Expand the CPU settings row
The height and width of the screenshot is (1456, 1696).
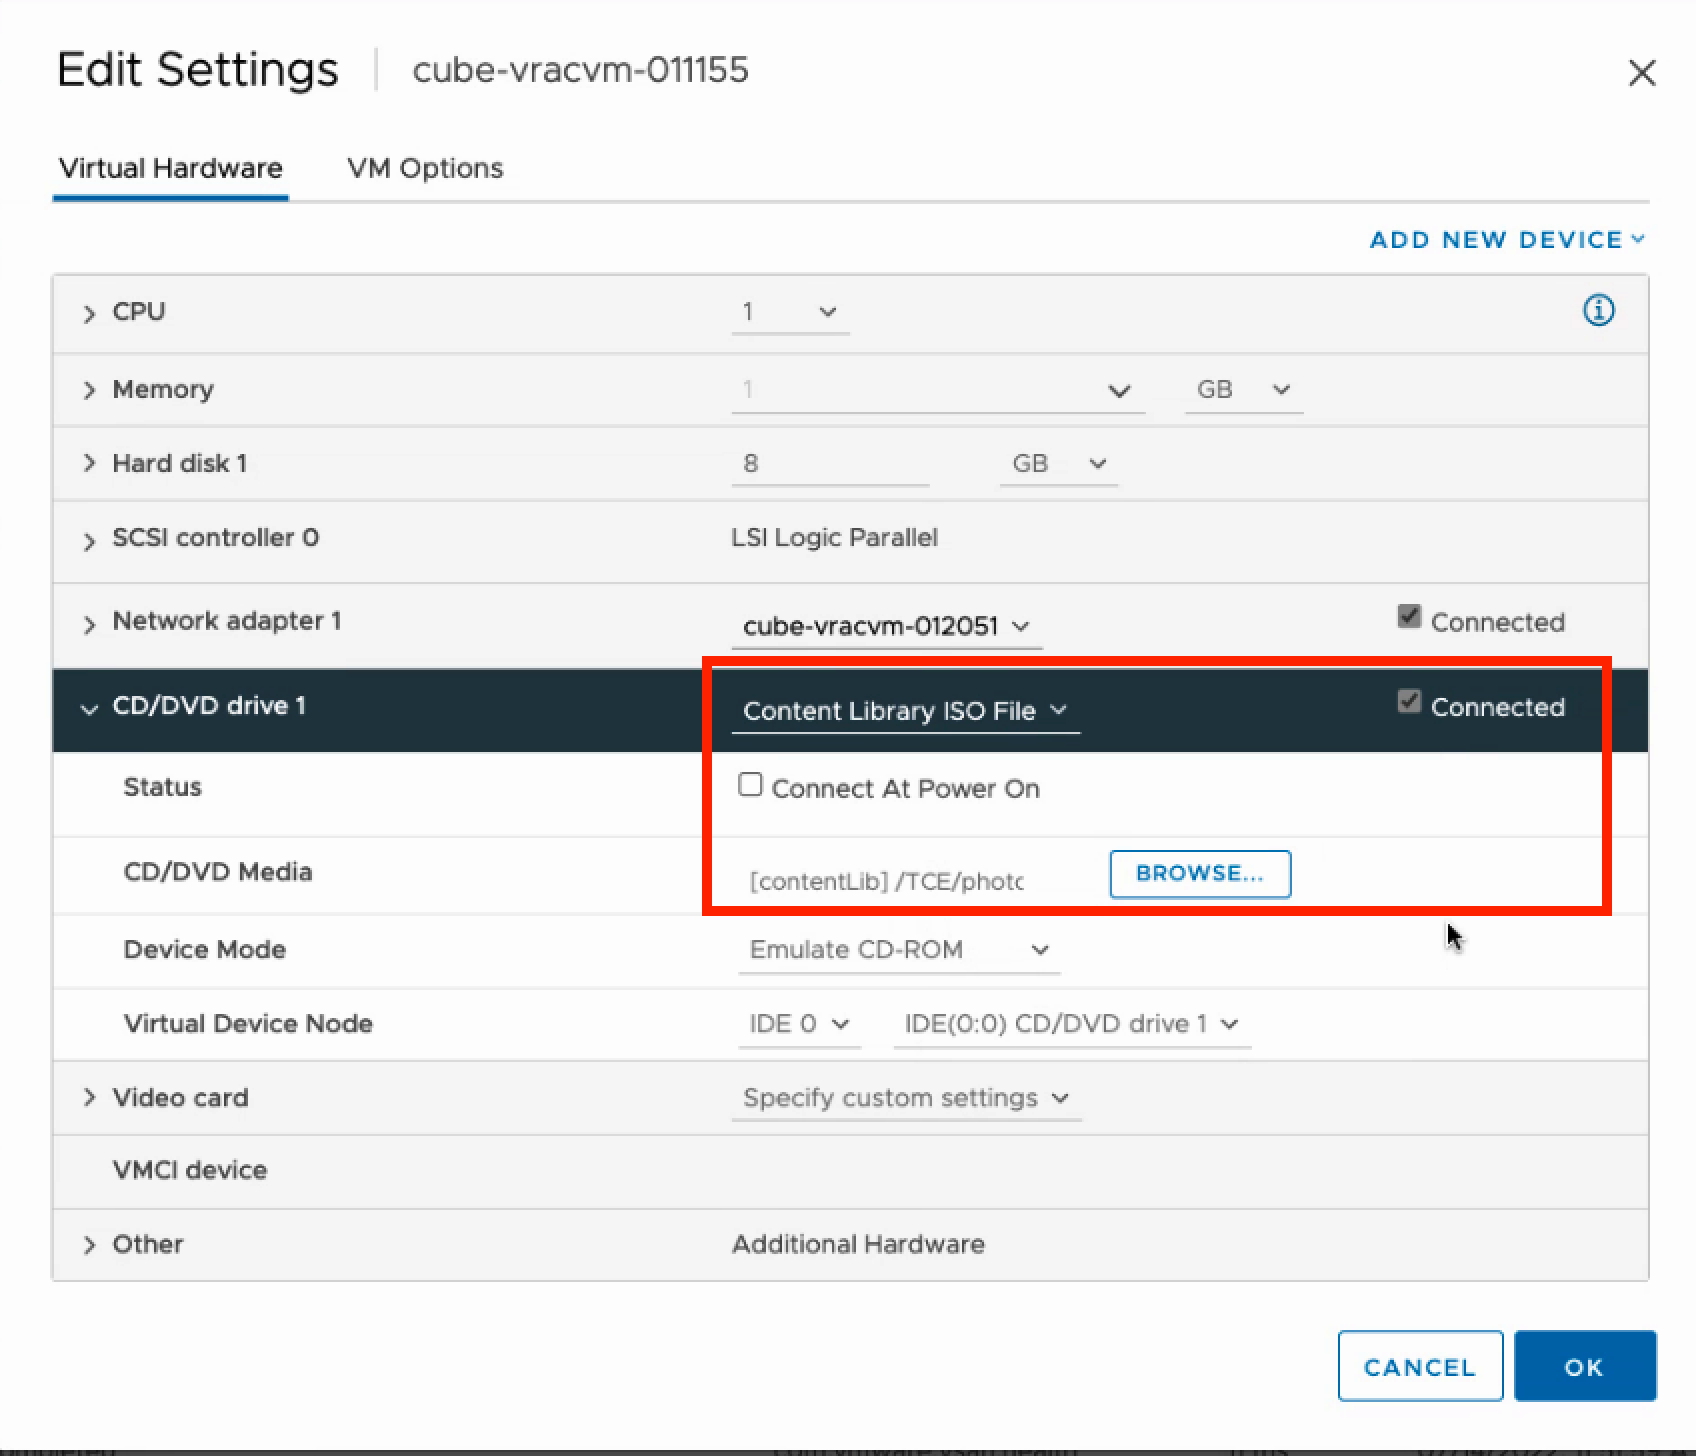coord(89,313)
